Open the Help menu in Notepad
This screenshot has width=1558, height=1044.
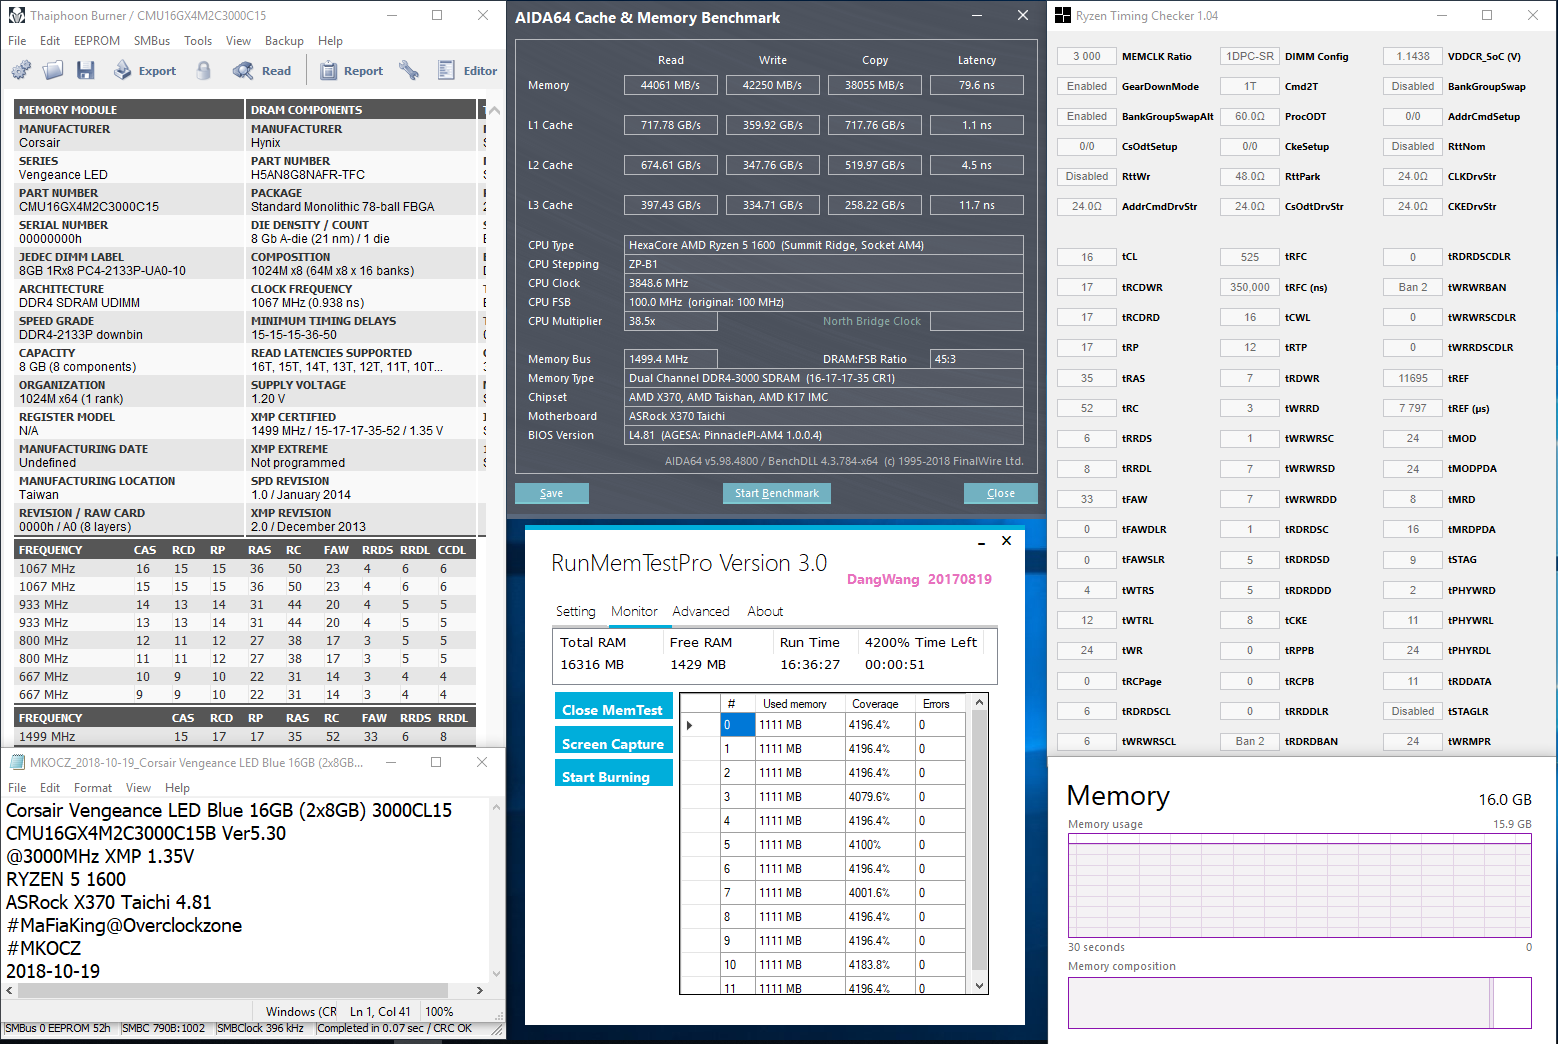coord(177,788)
